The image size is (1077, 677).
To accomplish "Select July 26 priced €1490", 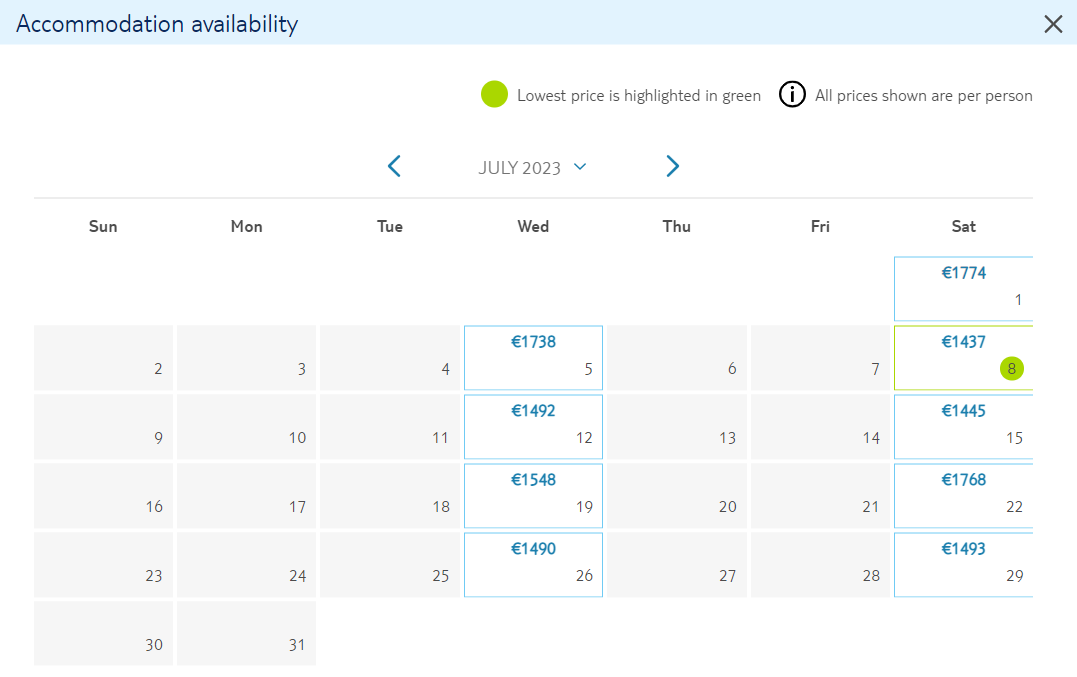I will click(533, 564).
